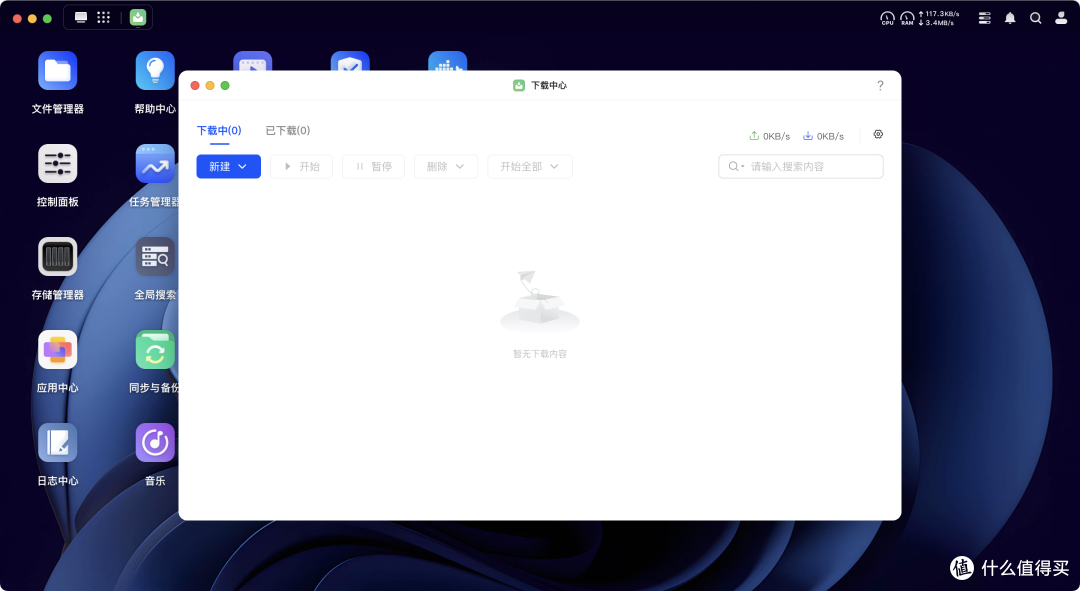Click the network speed readout in top bar
1080x591 pixels.
click(x=938, y=19)
